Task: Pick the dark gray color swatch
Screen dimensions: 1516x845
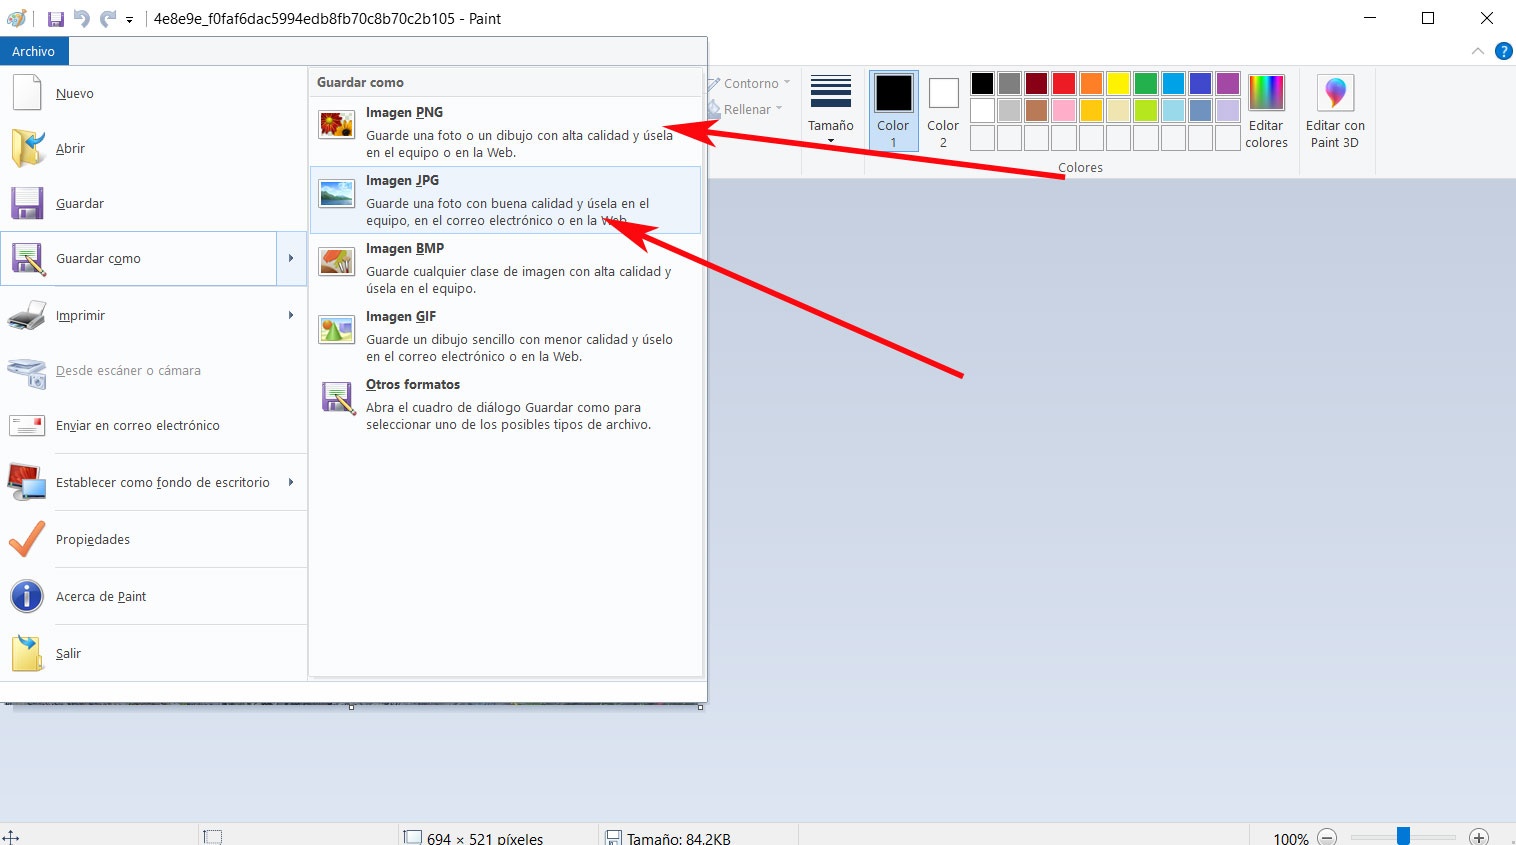Action: tap(1009, 83)
